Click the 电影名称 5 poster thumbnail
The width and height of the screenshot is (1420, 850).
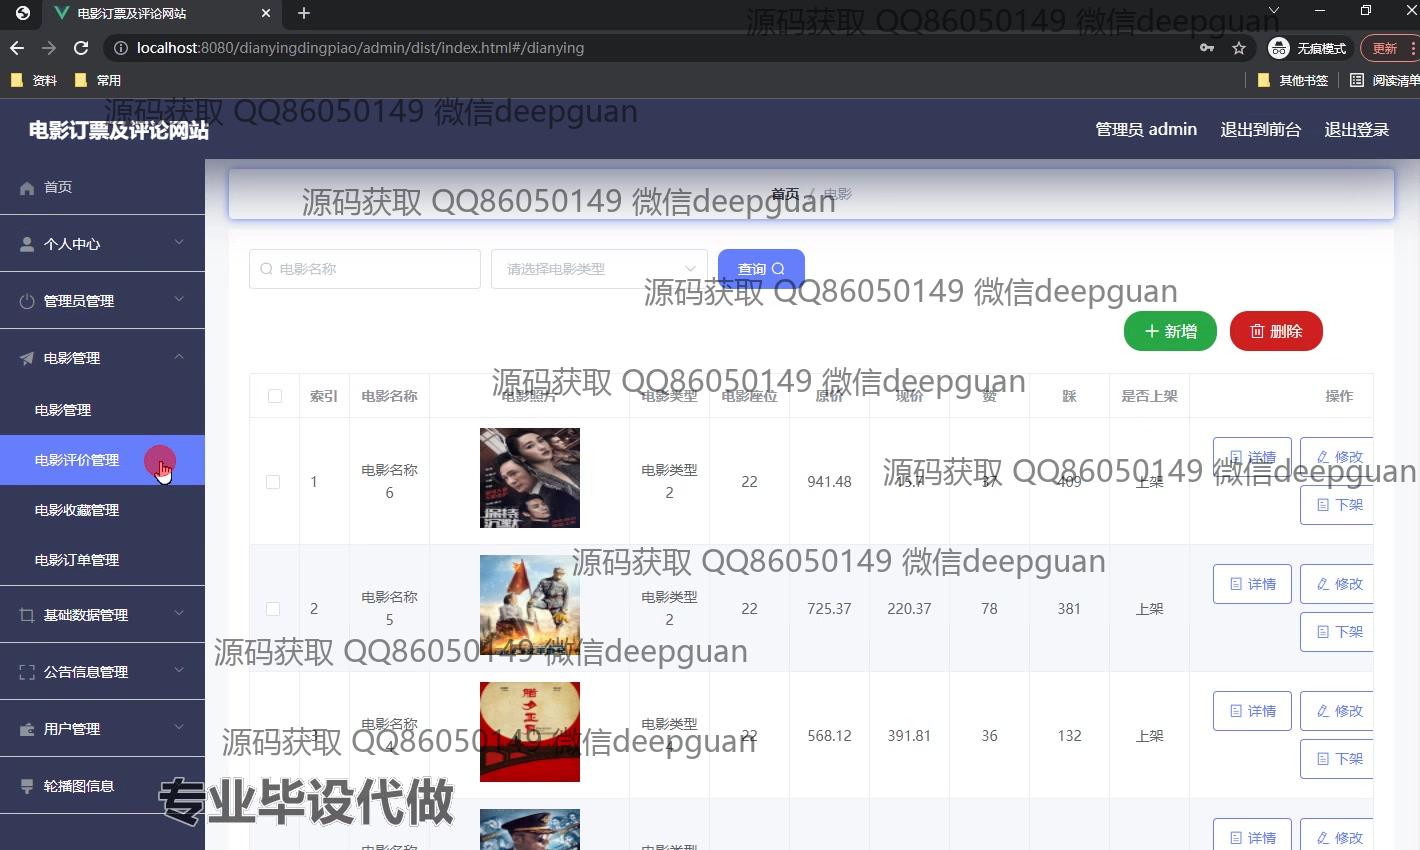pos(530,605)
